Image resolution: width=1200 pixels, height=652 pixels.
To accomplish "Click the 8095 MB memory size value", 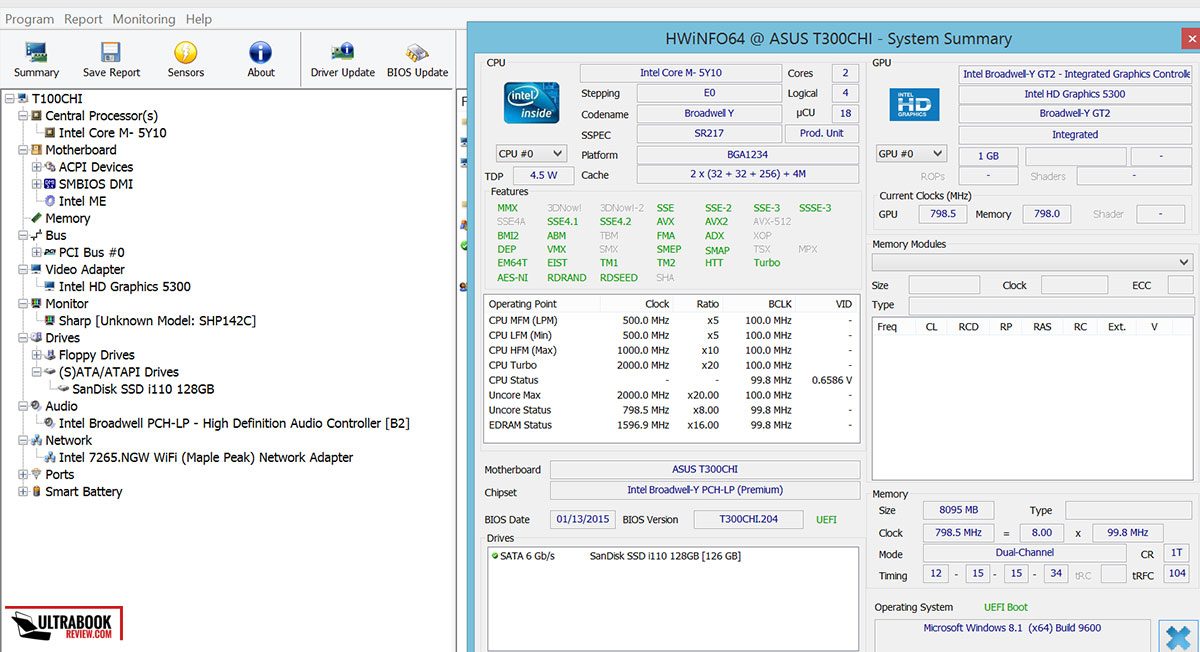I will click(958, 510).
